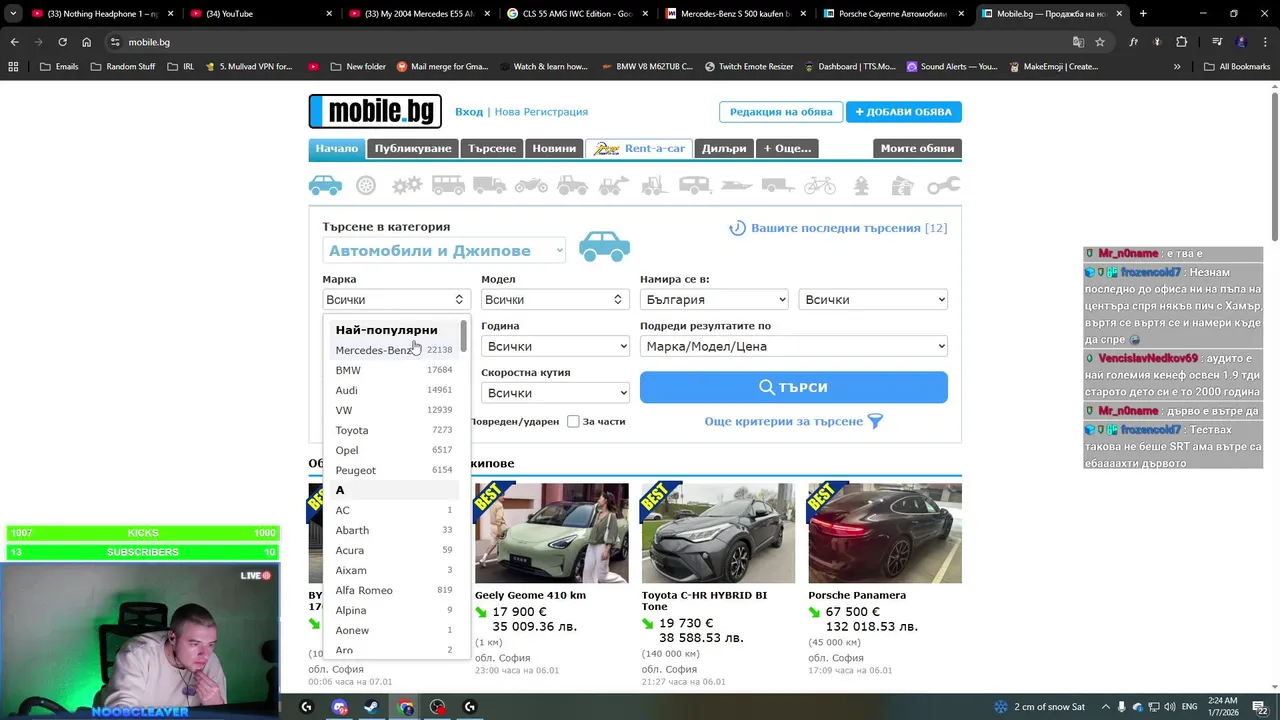Open the Porsche Panamera listing thumbnail

[x=885, y=533]
